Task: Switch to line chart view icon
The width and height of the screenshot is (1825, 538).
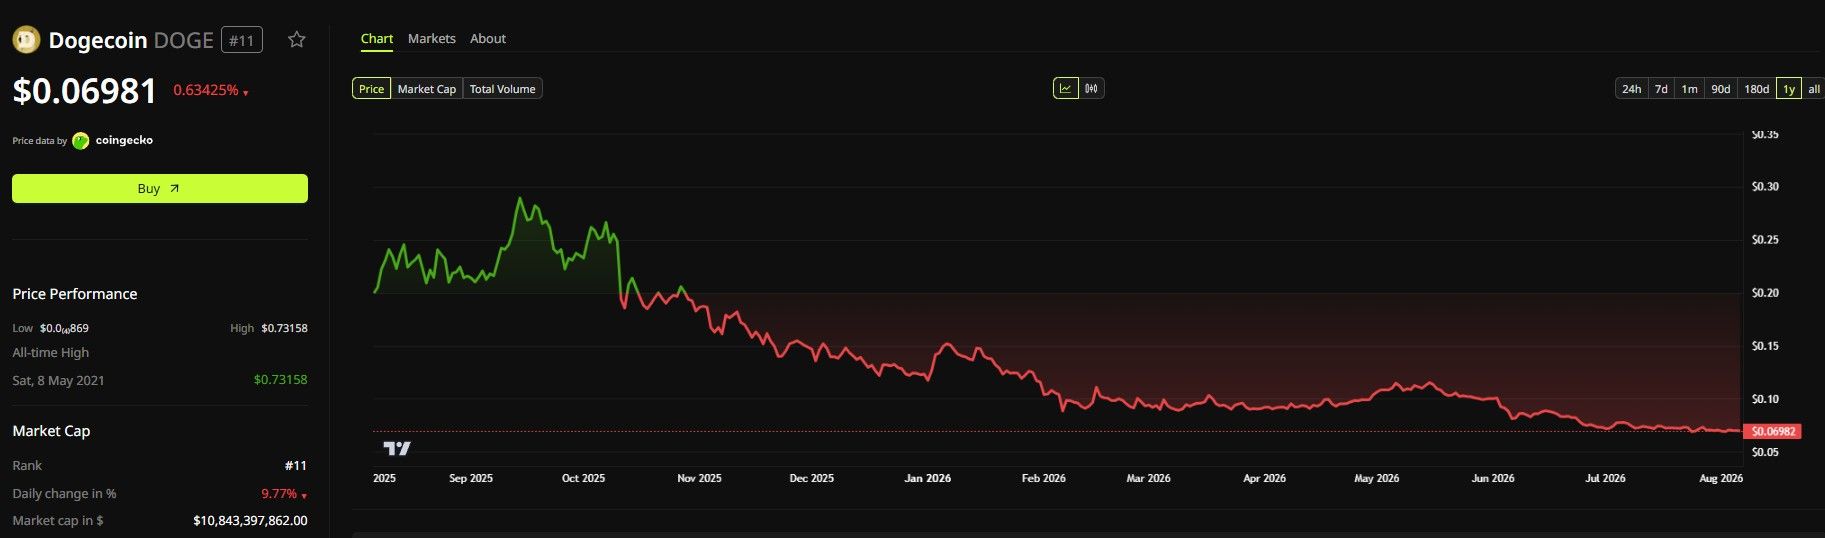Action: click(x=1066, y=89)
